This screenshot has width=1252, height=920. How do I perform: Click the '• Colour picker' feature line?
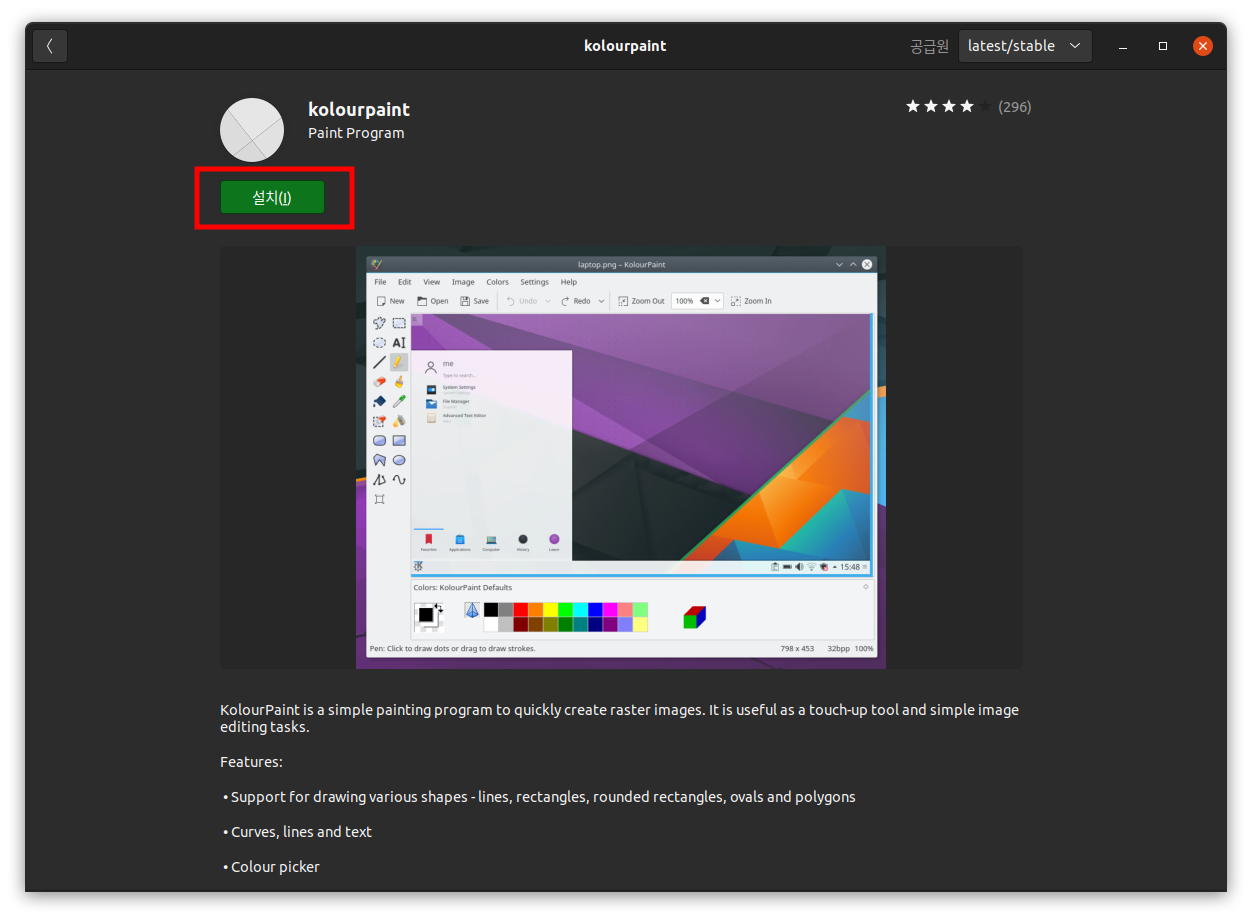271,867
